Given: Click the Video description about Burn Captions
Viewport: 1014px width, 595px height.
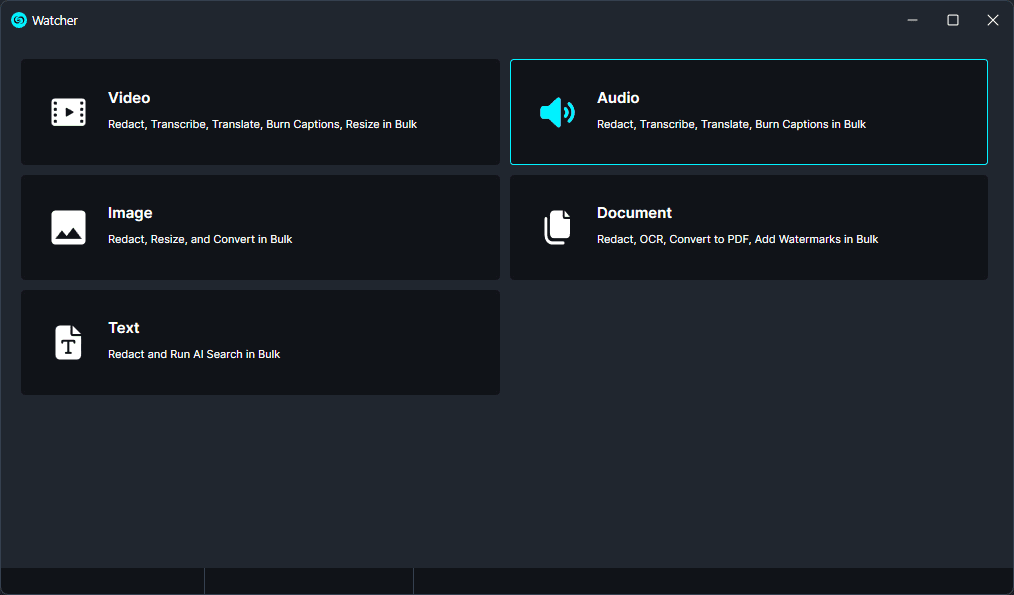Looking at the screenshot, I should [262, 124].
